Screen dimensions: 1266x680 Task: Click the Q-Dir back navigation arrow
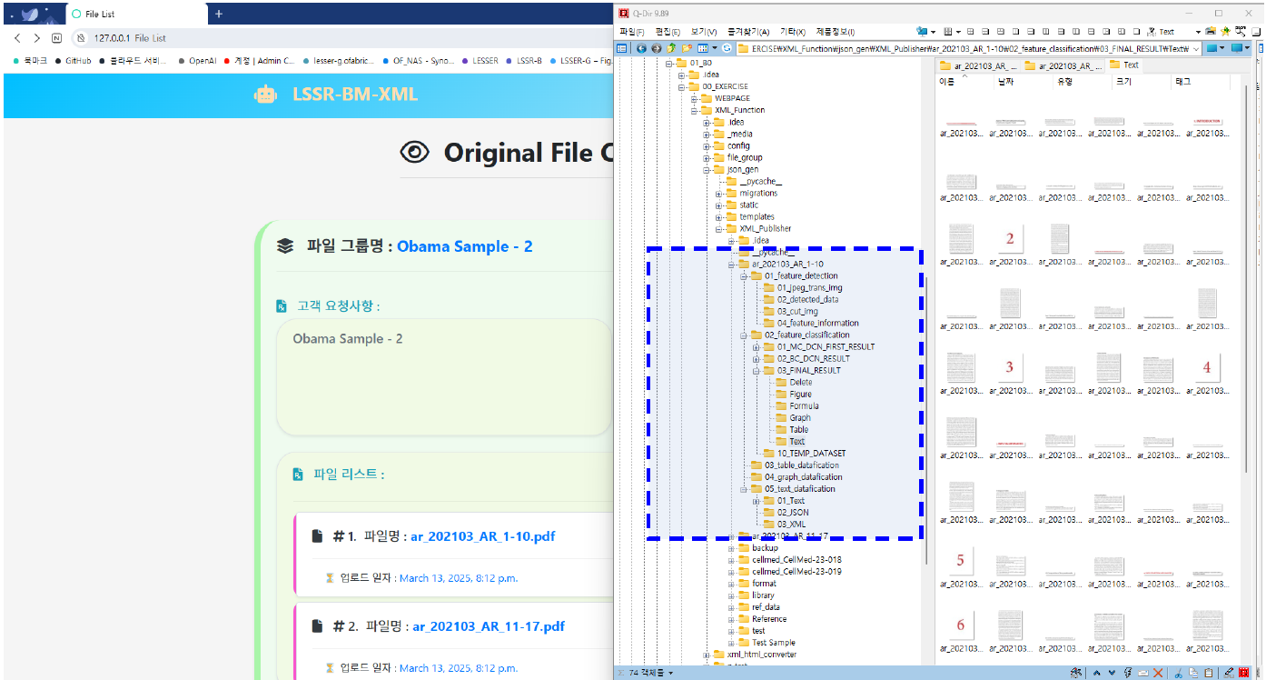(642, 48)
